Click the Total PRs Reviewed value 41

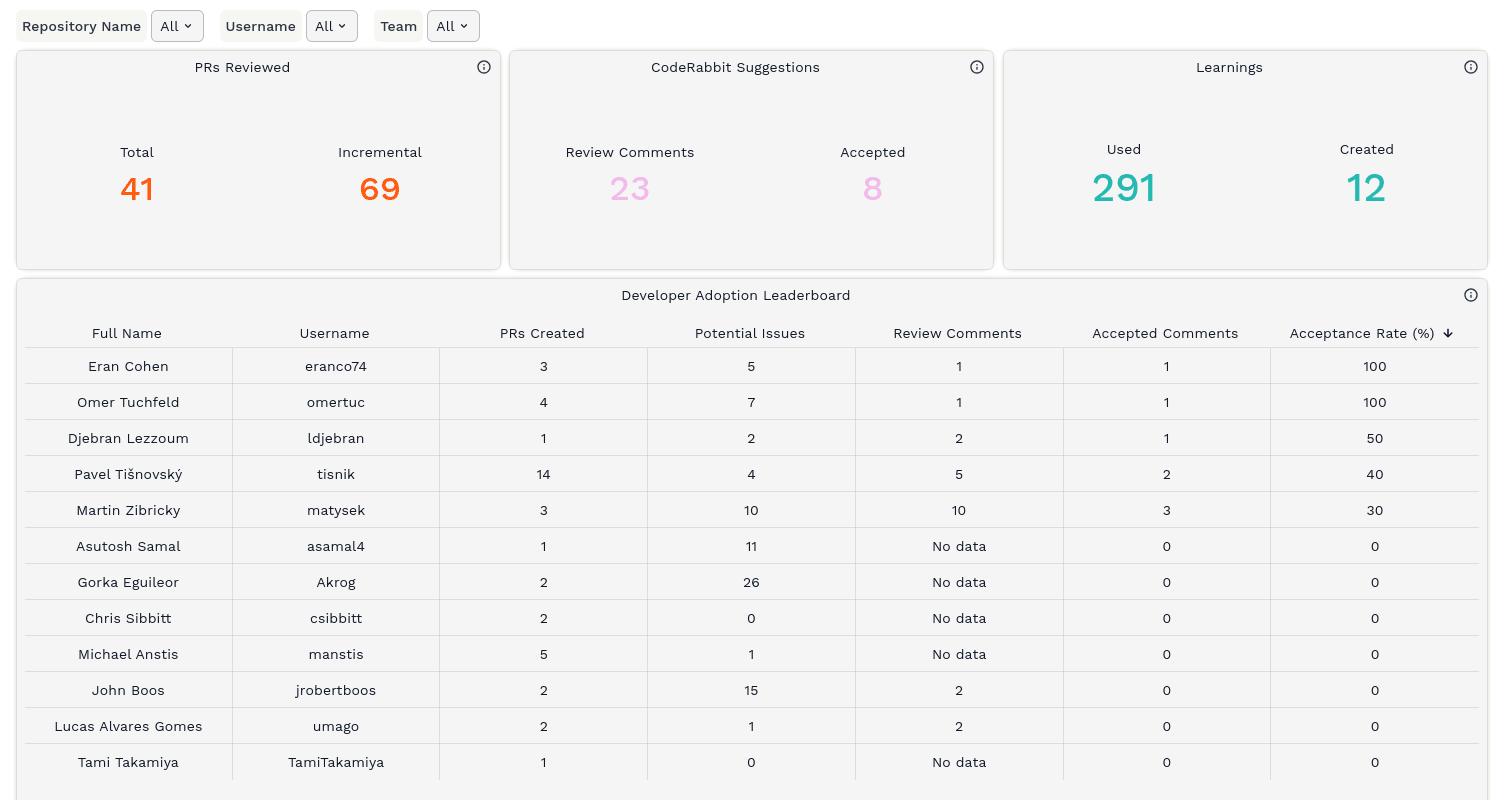pyautogui.click(x=137, y=189)
